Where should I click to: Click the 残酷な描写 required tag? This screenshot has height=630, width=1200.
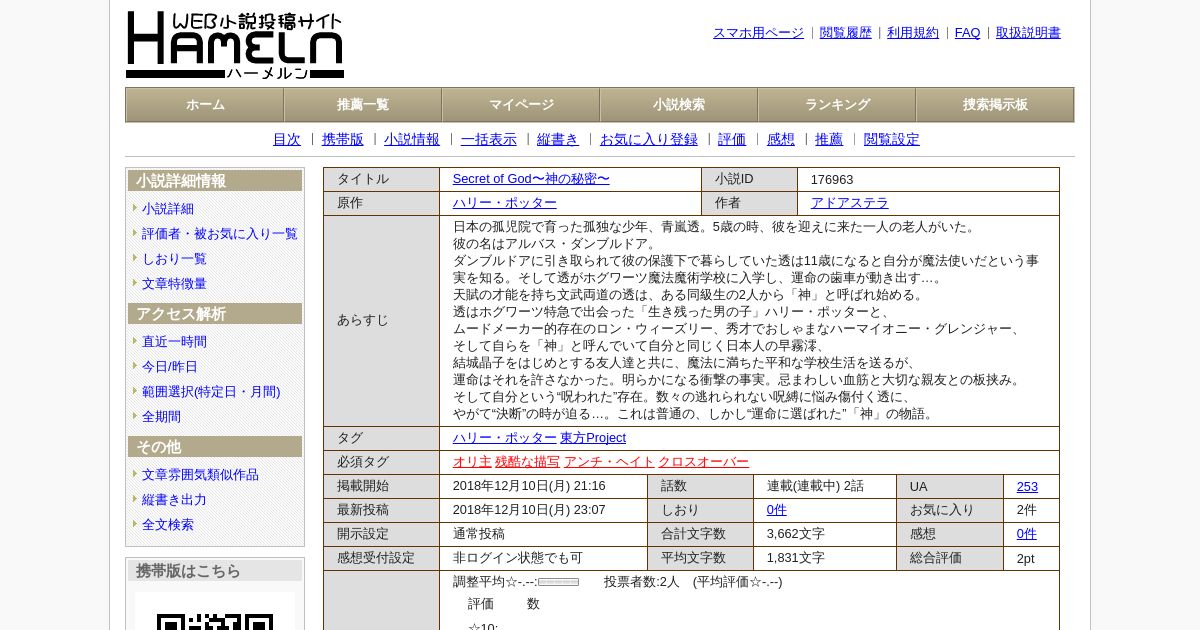pyautogui.click(x=528, y=462)
